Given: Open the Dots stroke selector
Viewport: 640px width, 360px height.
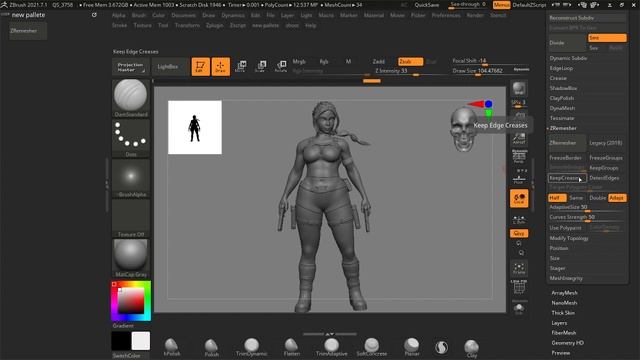Looking at the screenshot, I should [131, 138].
